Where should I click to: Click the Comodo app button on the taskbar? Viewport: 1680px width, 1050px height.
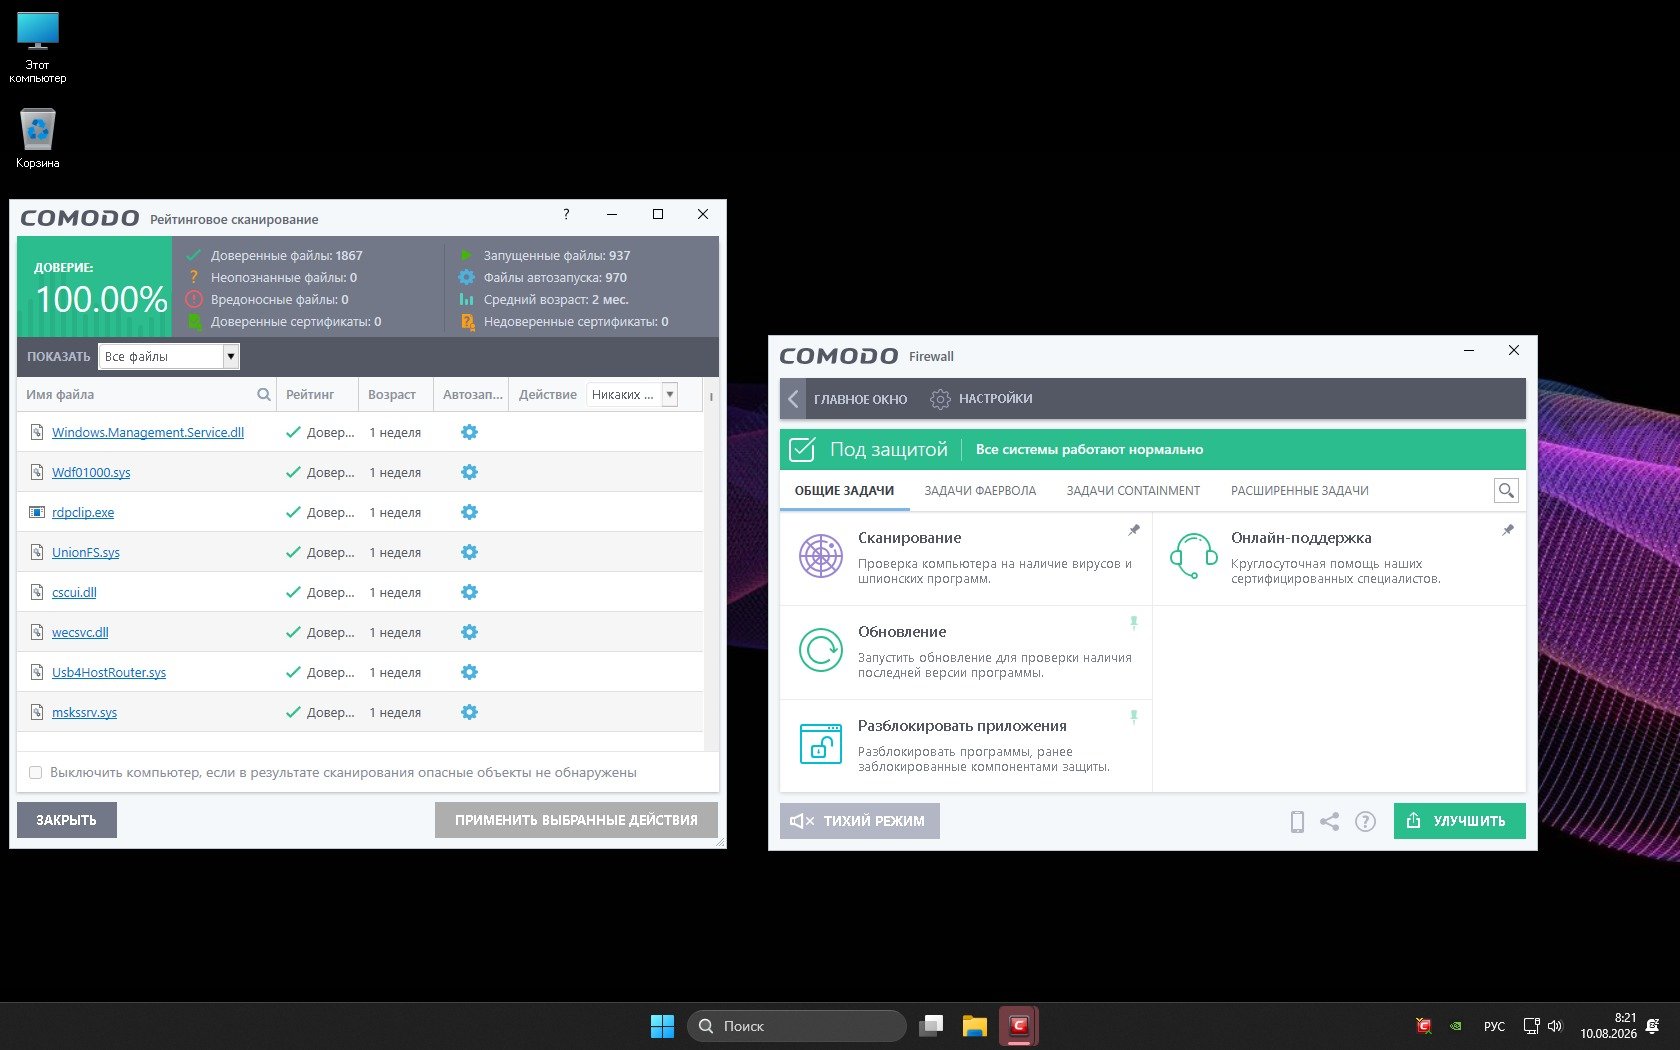pyautogui.click(x=1019, y=1026)
